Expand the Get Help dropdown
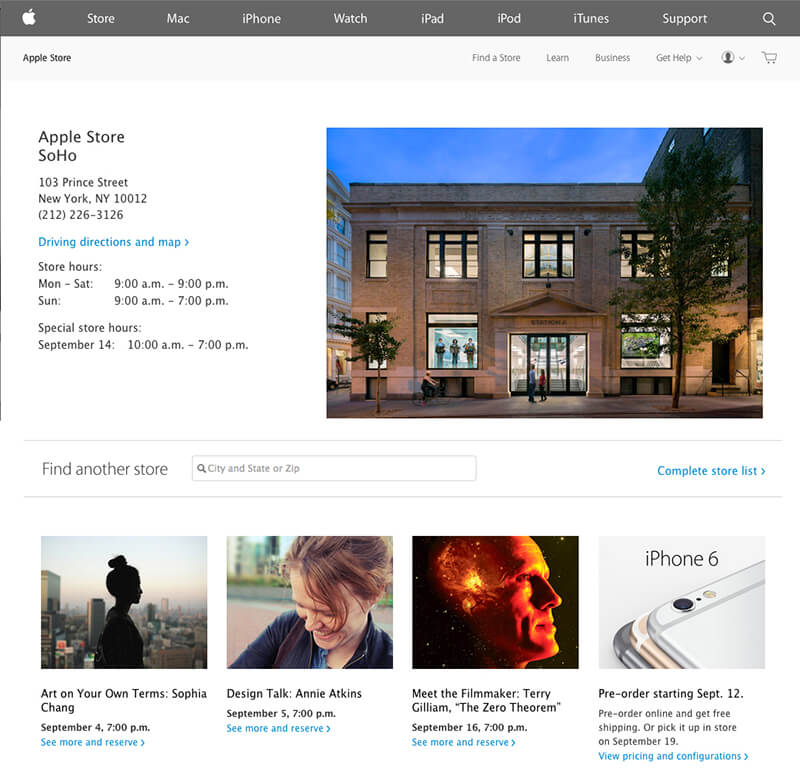The width and height of the screenshot is (800, 778). tap(679, 58)
